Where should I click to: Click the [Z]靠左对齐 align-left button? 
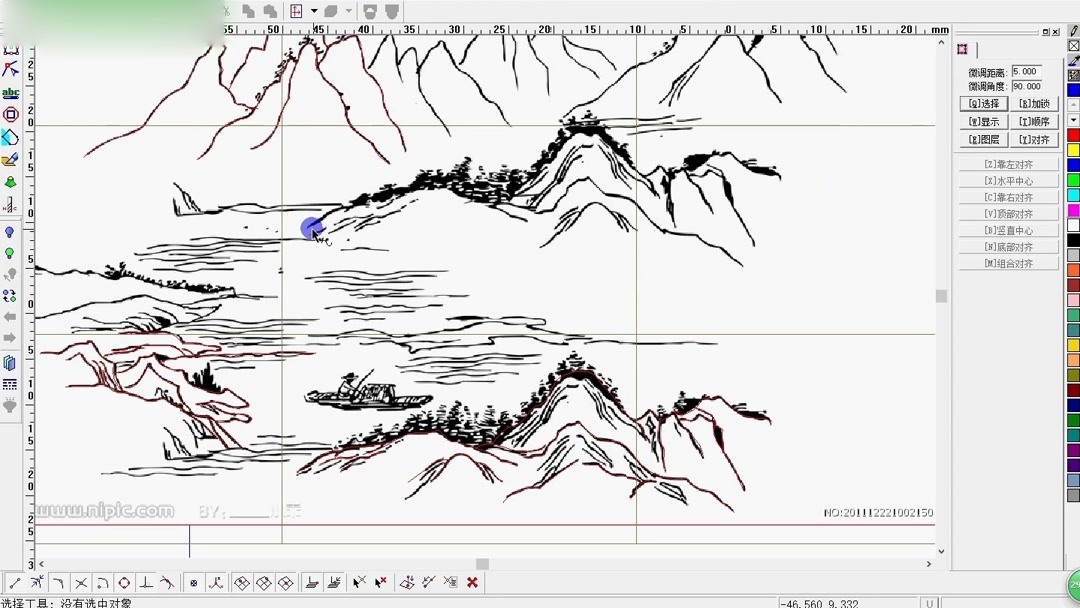point(1008,163)
